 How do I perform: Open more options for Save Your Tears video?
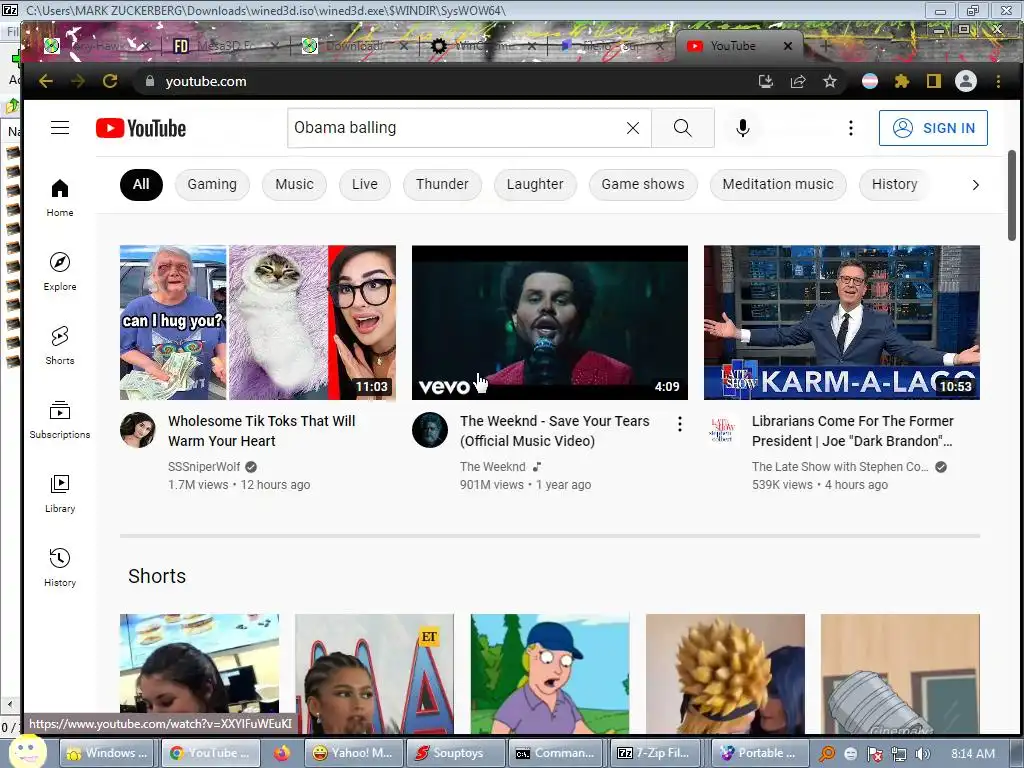[680, 424]
